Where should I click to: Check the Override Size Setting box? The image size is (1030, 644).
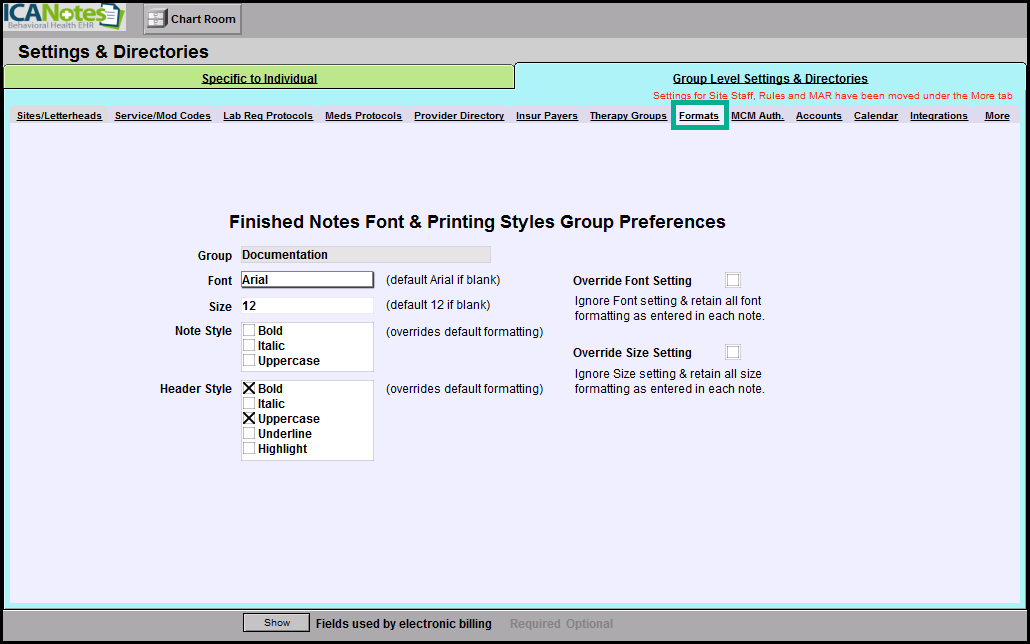733,352
